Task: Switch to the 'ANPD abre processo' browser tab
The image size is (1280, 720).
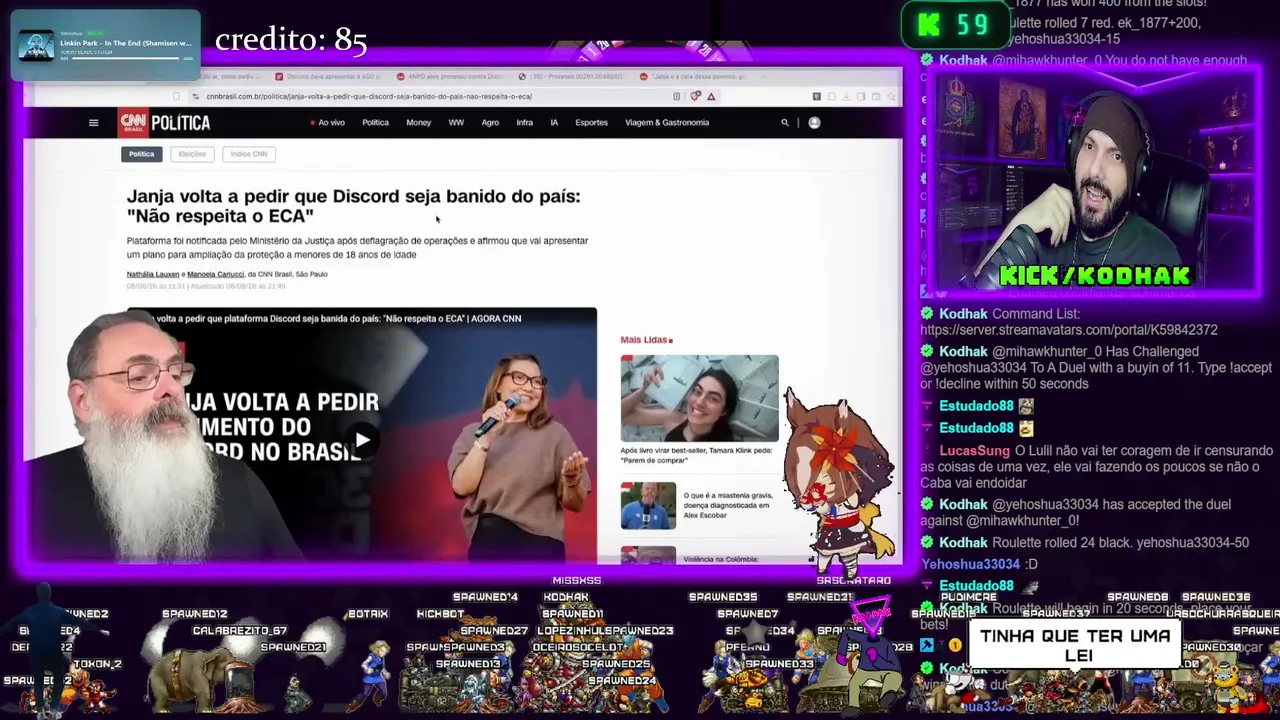Action: coord(450,76)
